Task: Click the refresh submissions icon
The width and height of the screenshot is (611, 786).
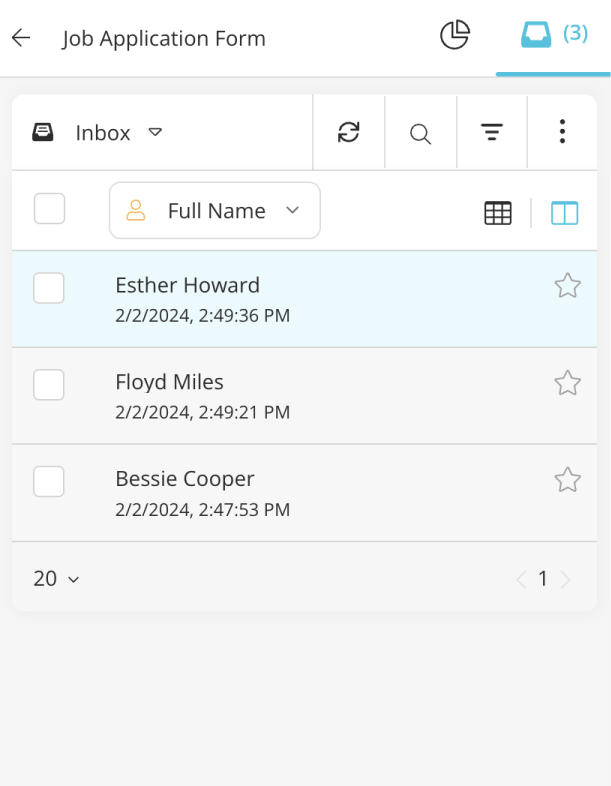Action: point(348,132)
